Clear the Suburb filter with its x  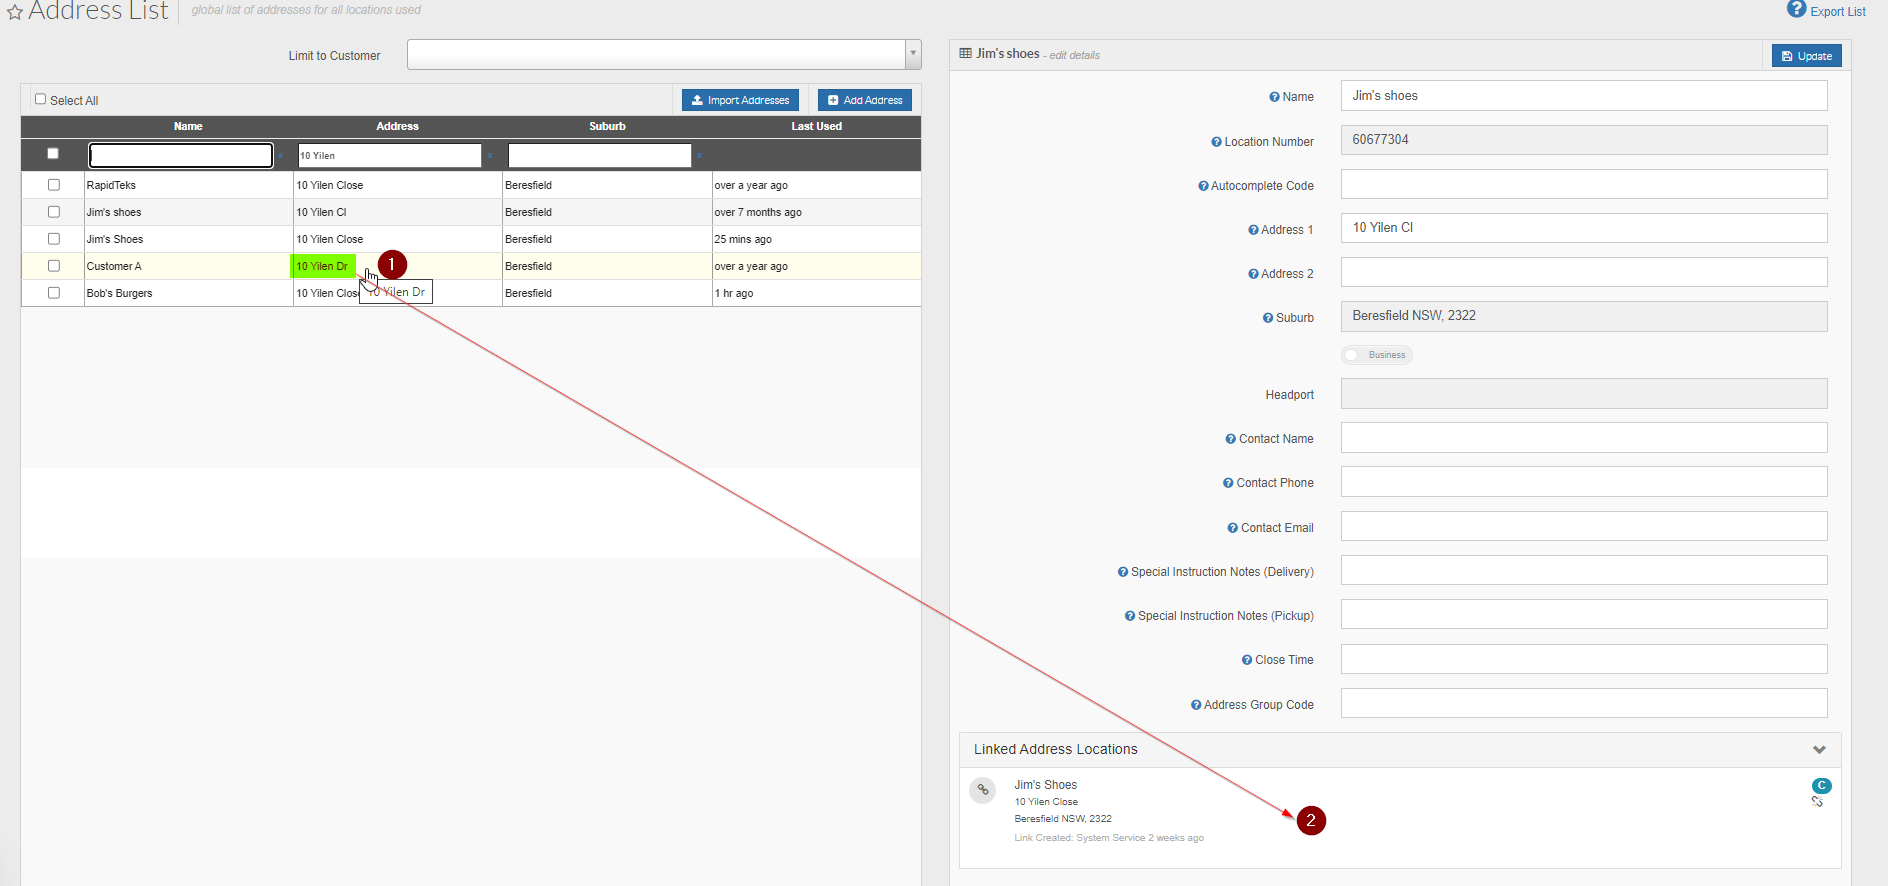click(700, 156)
